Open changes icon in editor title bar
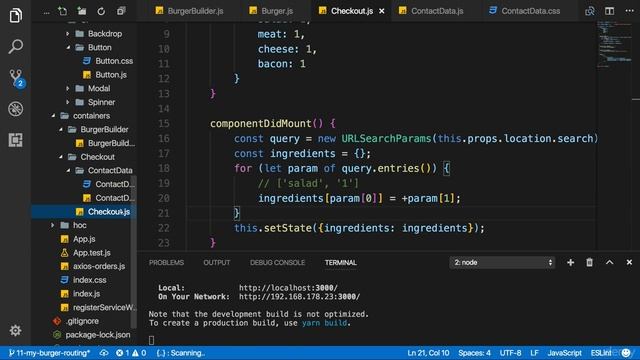The height and width of the screenshot is (360, 640). click(589, 11)
